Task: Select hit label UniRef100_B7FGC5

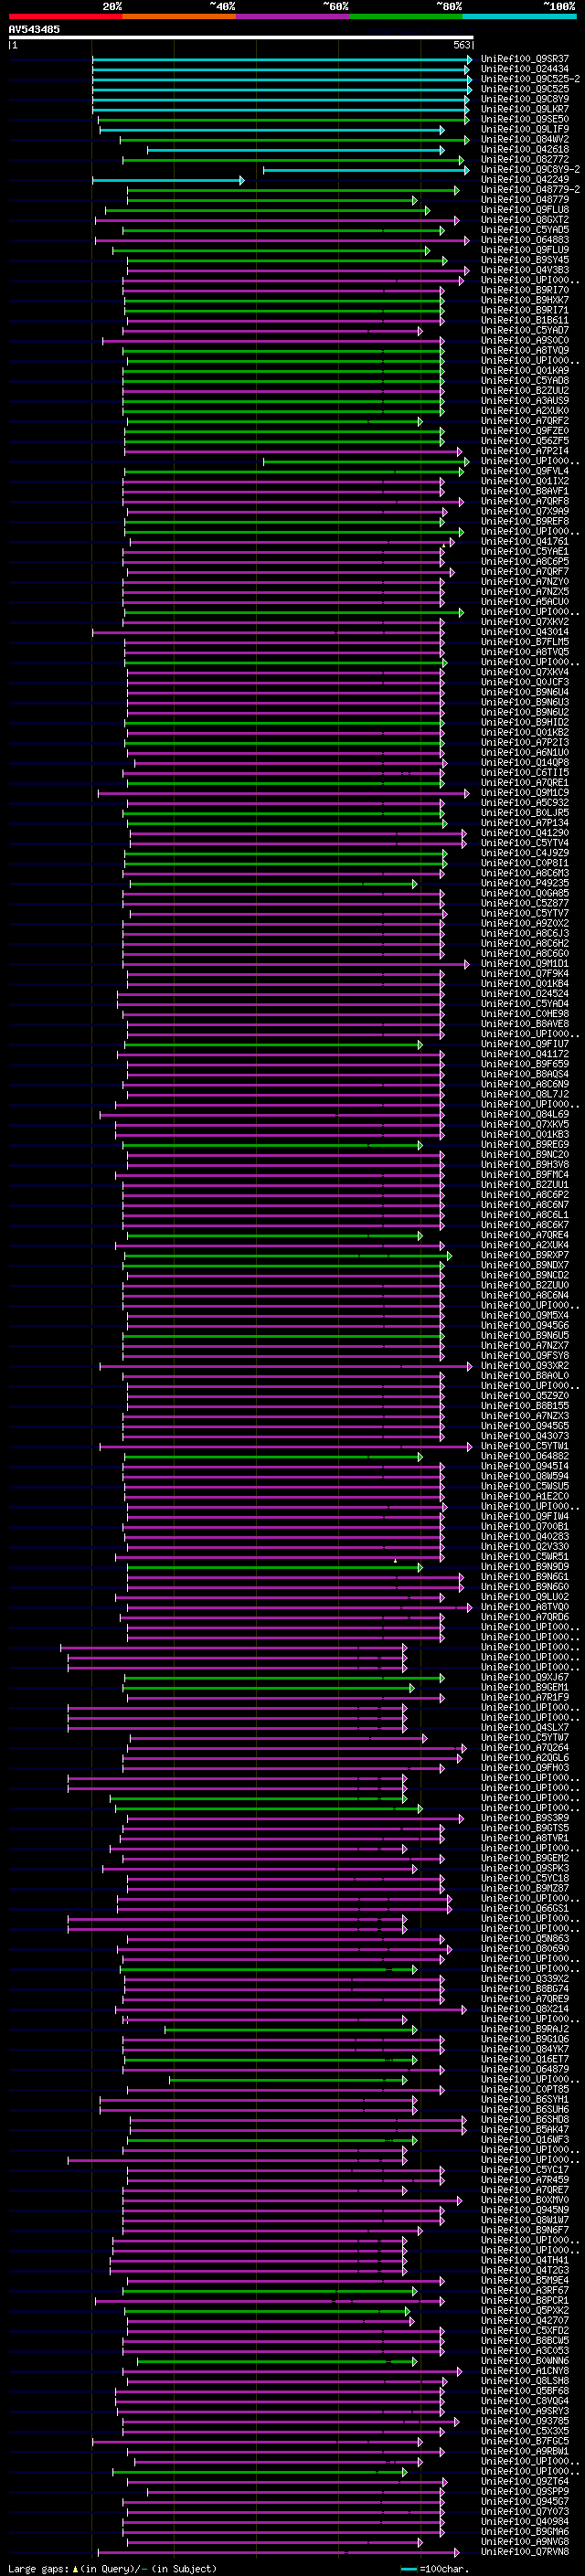Action: [x=525, y=2441]
